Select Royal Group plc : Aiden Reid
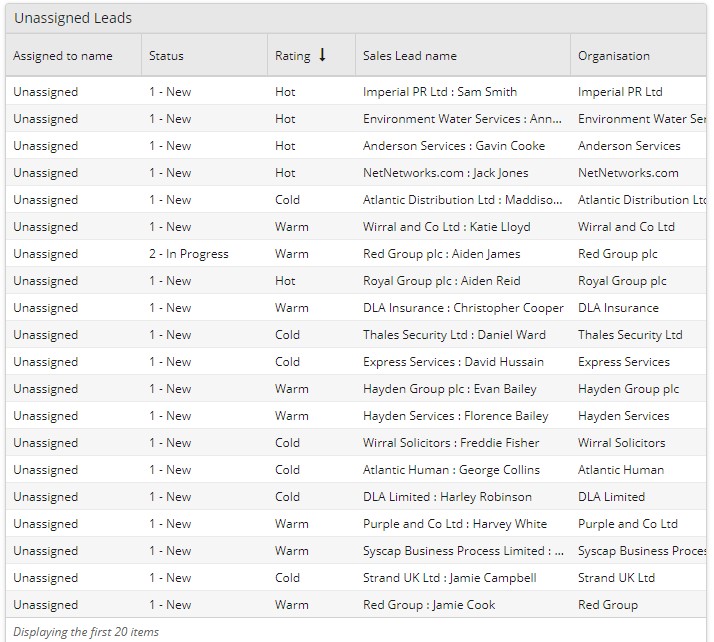Viewport: 714px width, 642px height. pos(442,281)
